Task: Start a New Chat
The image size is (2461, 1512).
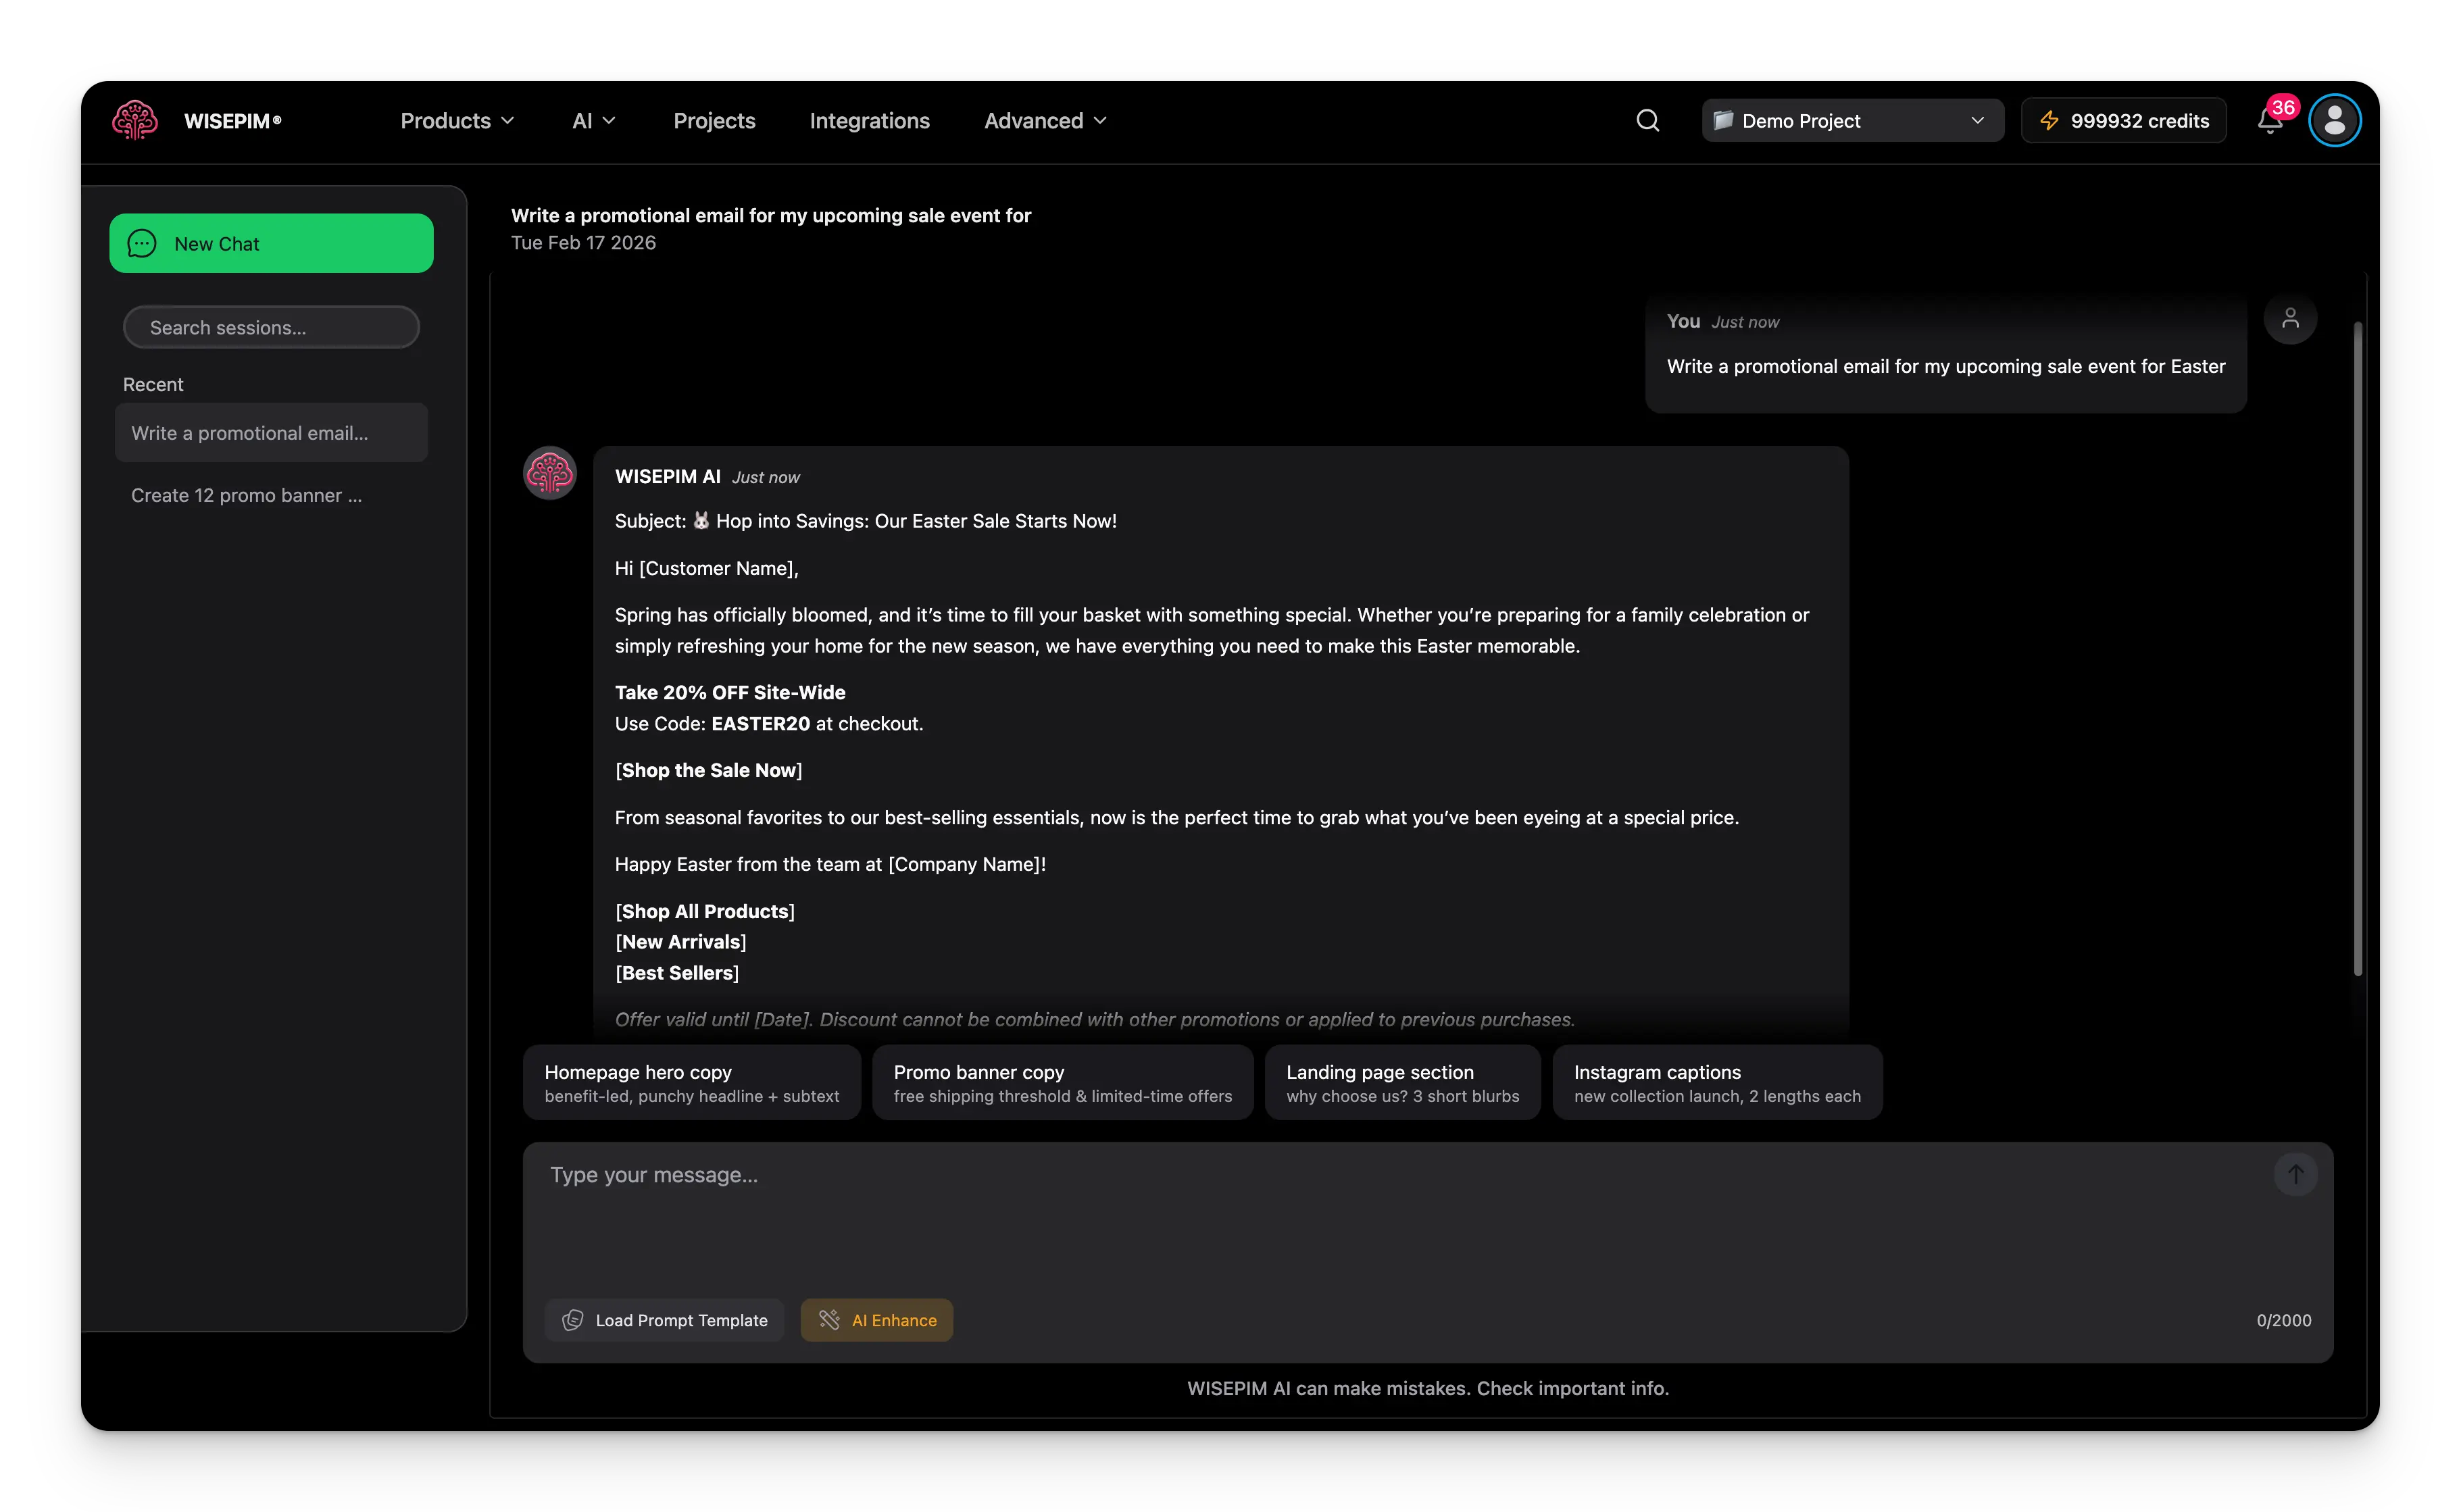Action: (x=271, y=243)
